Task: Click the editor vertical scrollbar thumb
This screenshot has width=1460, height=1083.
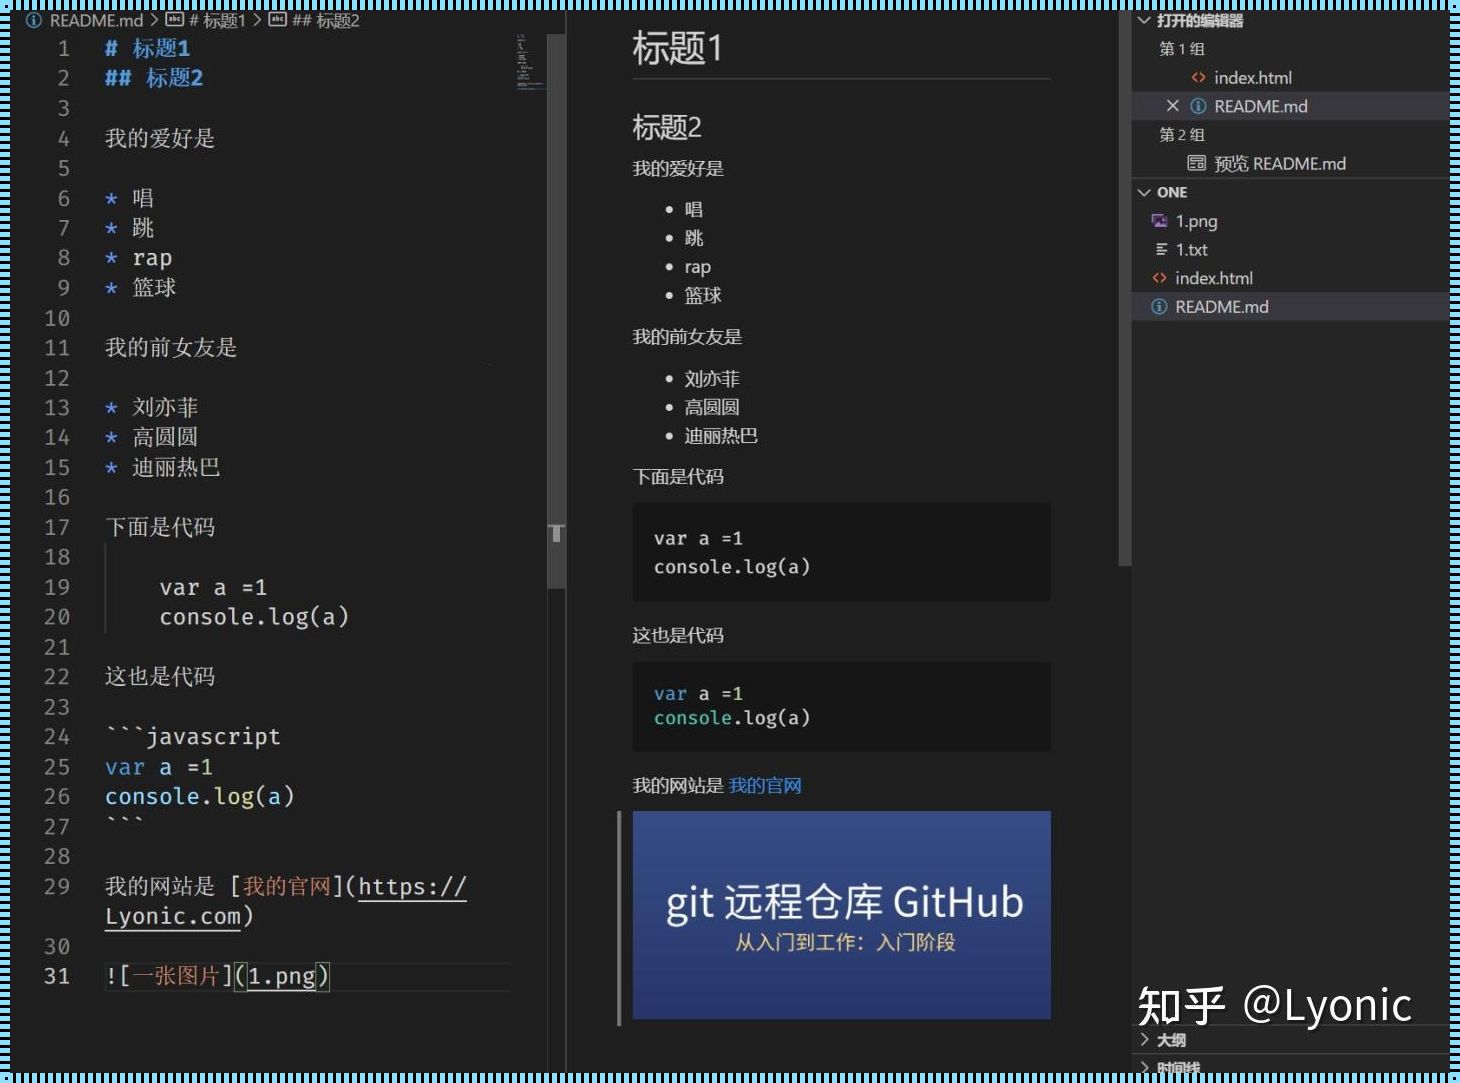Action: coord(556,310)
